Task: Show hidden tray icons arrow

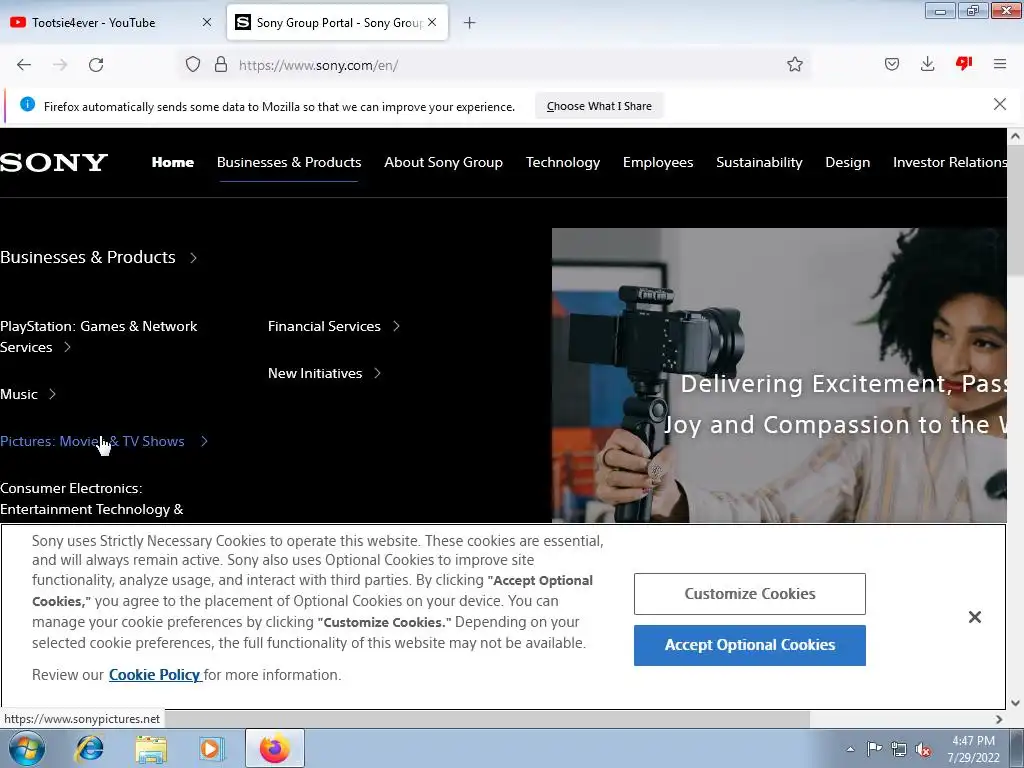Action: point(850,749)
